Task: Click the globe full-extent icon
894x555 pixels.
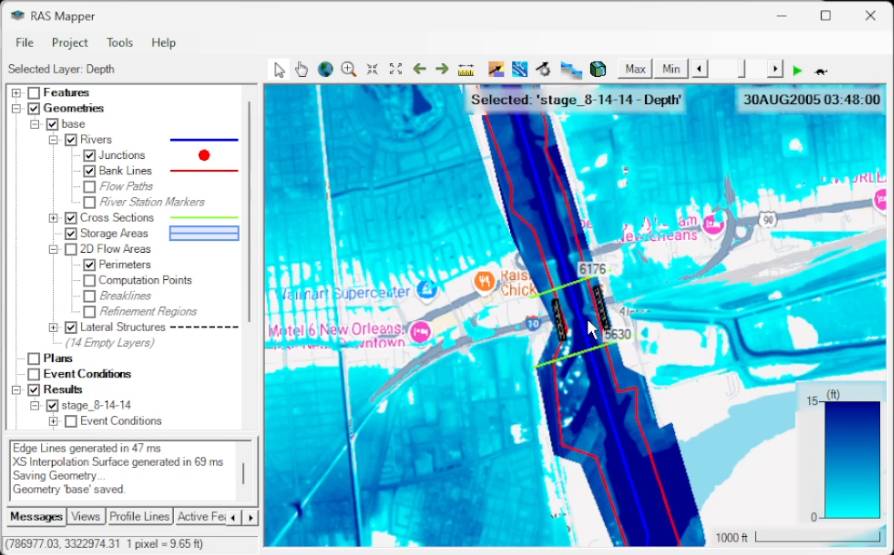Action: (x=325, y=69)
